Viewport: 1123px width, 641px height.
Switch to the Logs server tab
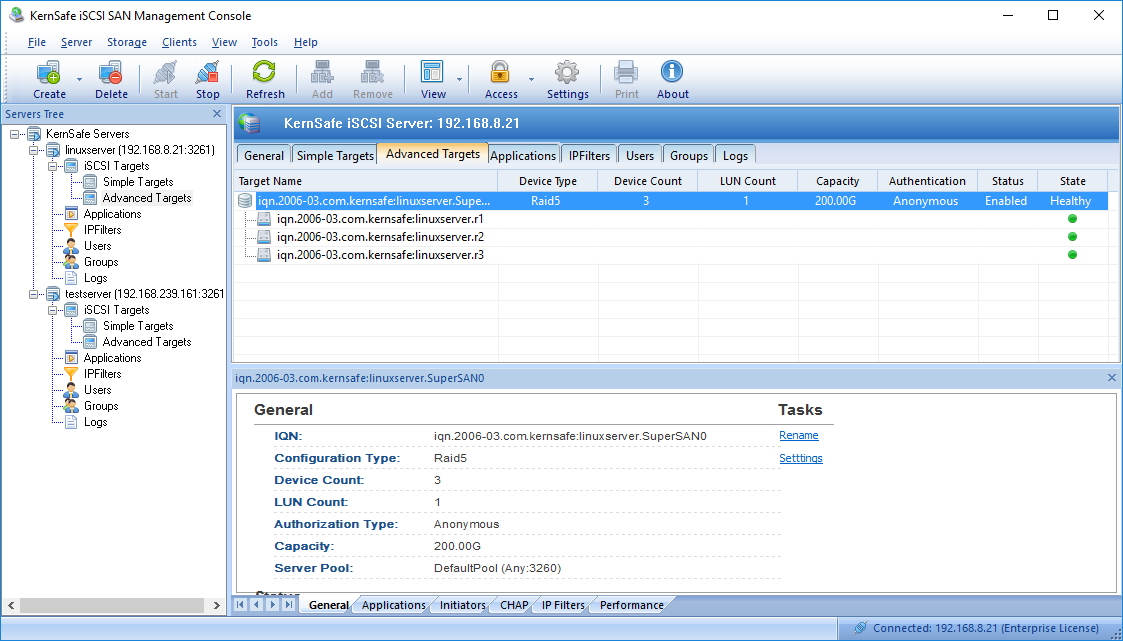tap(735, 155)
